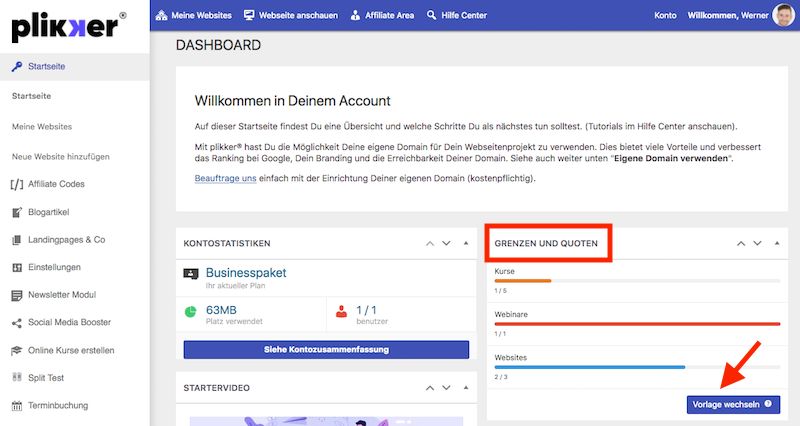This screenshot has width=800, height=426.
Task: Go to Einstellungen in the sidebar
Action: point(55,267)
